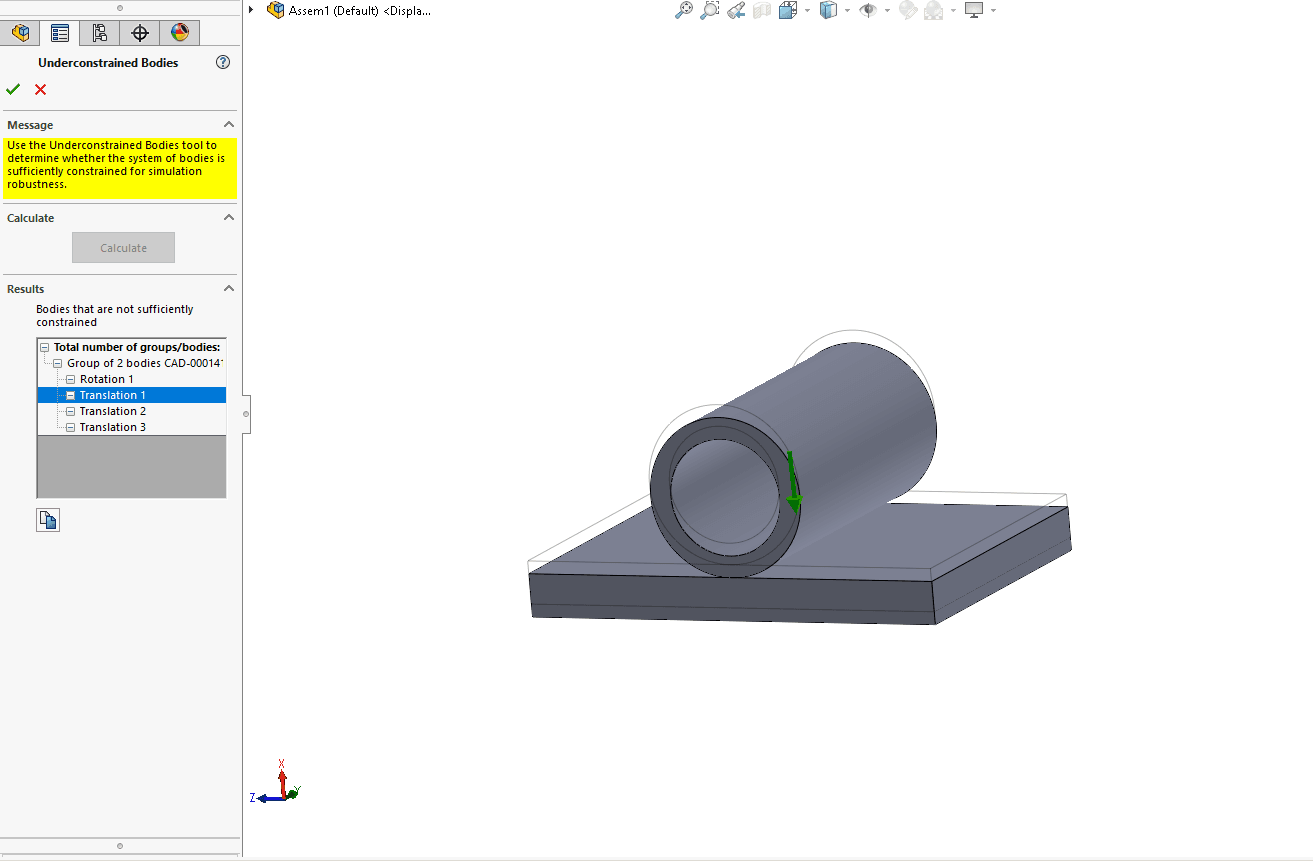
Task: Click the Previous View icon
Action: [736, 10]
